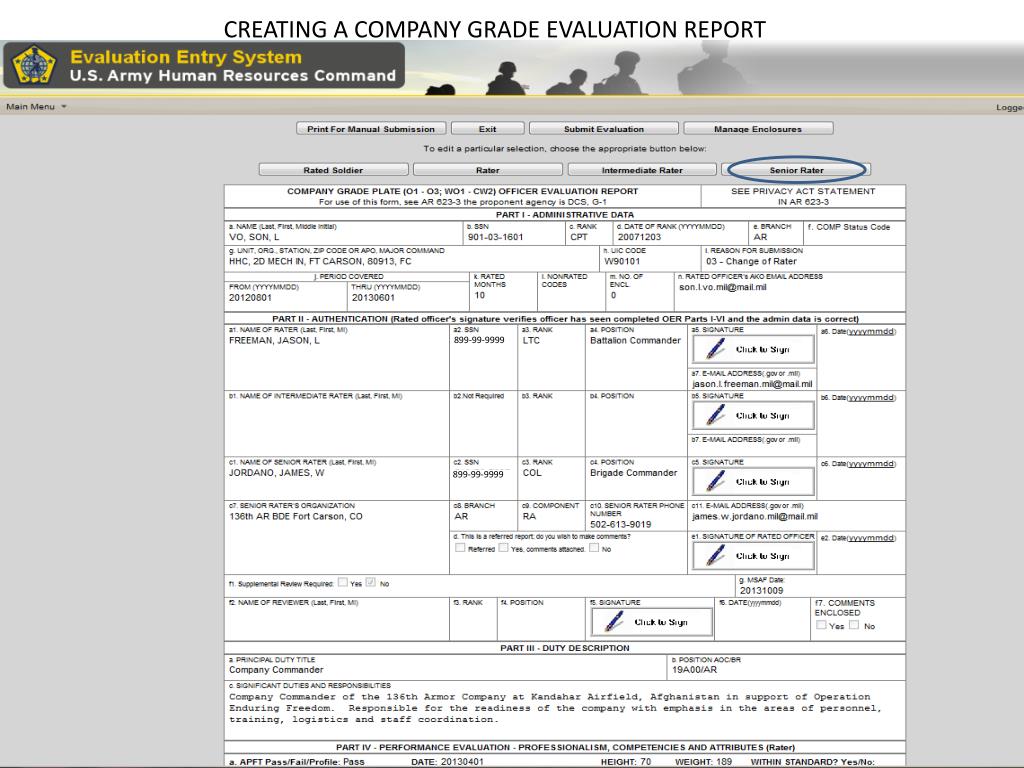Viewport: 1024px width, 768px height.
Task: Click the rater's Click to Sign pen icon
Action: [x=716, y=349]
